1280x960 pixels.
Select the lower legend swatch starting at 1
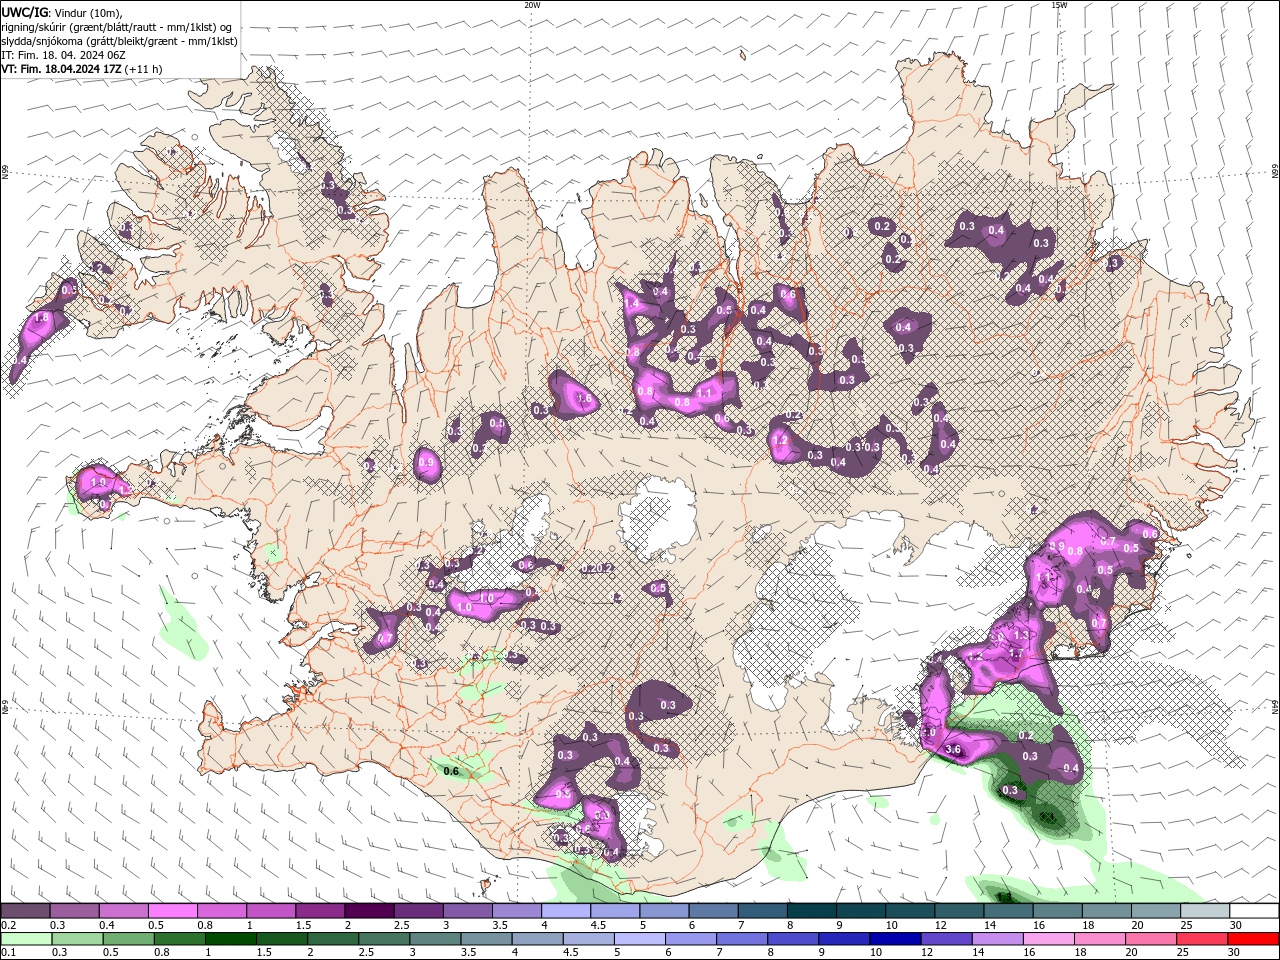pyautogui.click(x=231, y=939)
